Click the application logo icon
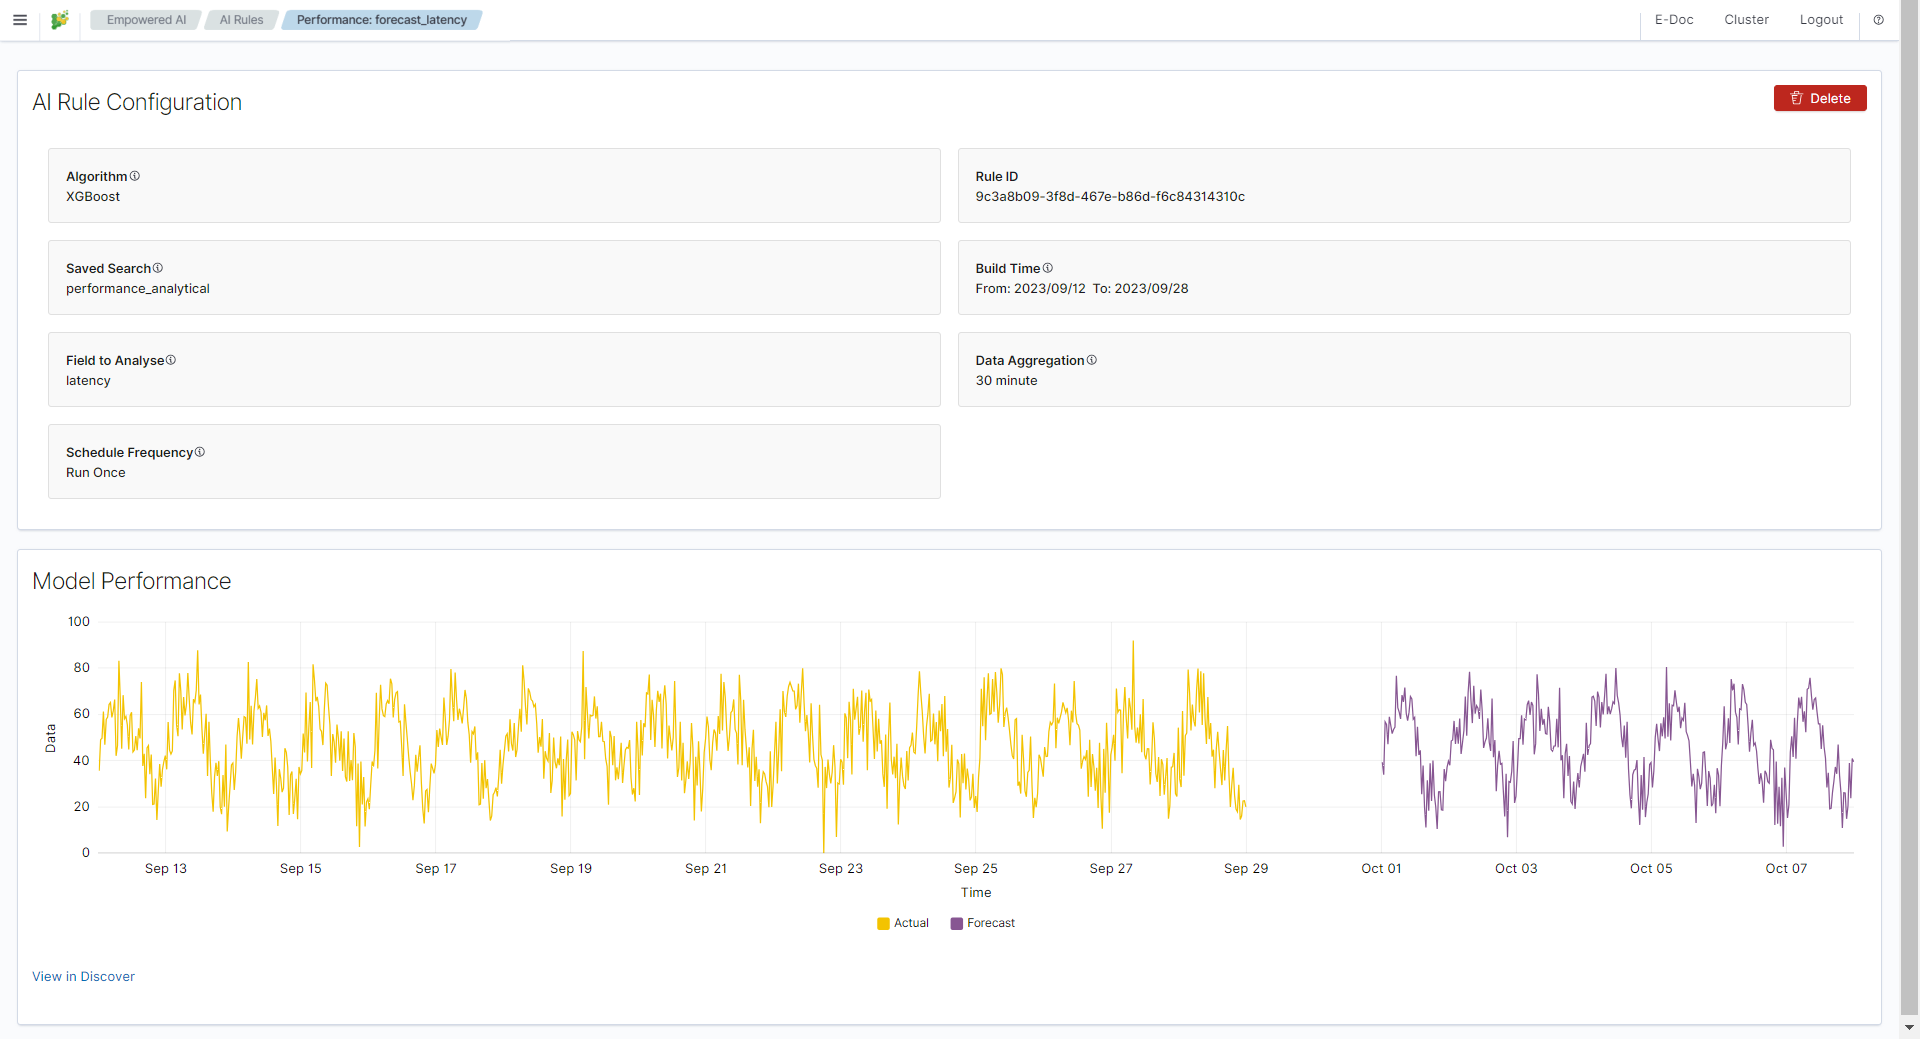The image size is (1920, 1039). (x=60, y=20)
